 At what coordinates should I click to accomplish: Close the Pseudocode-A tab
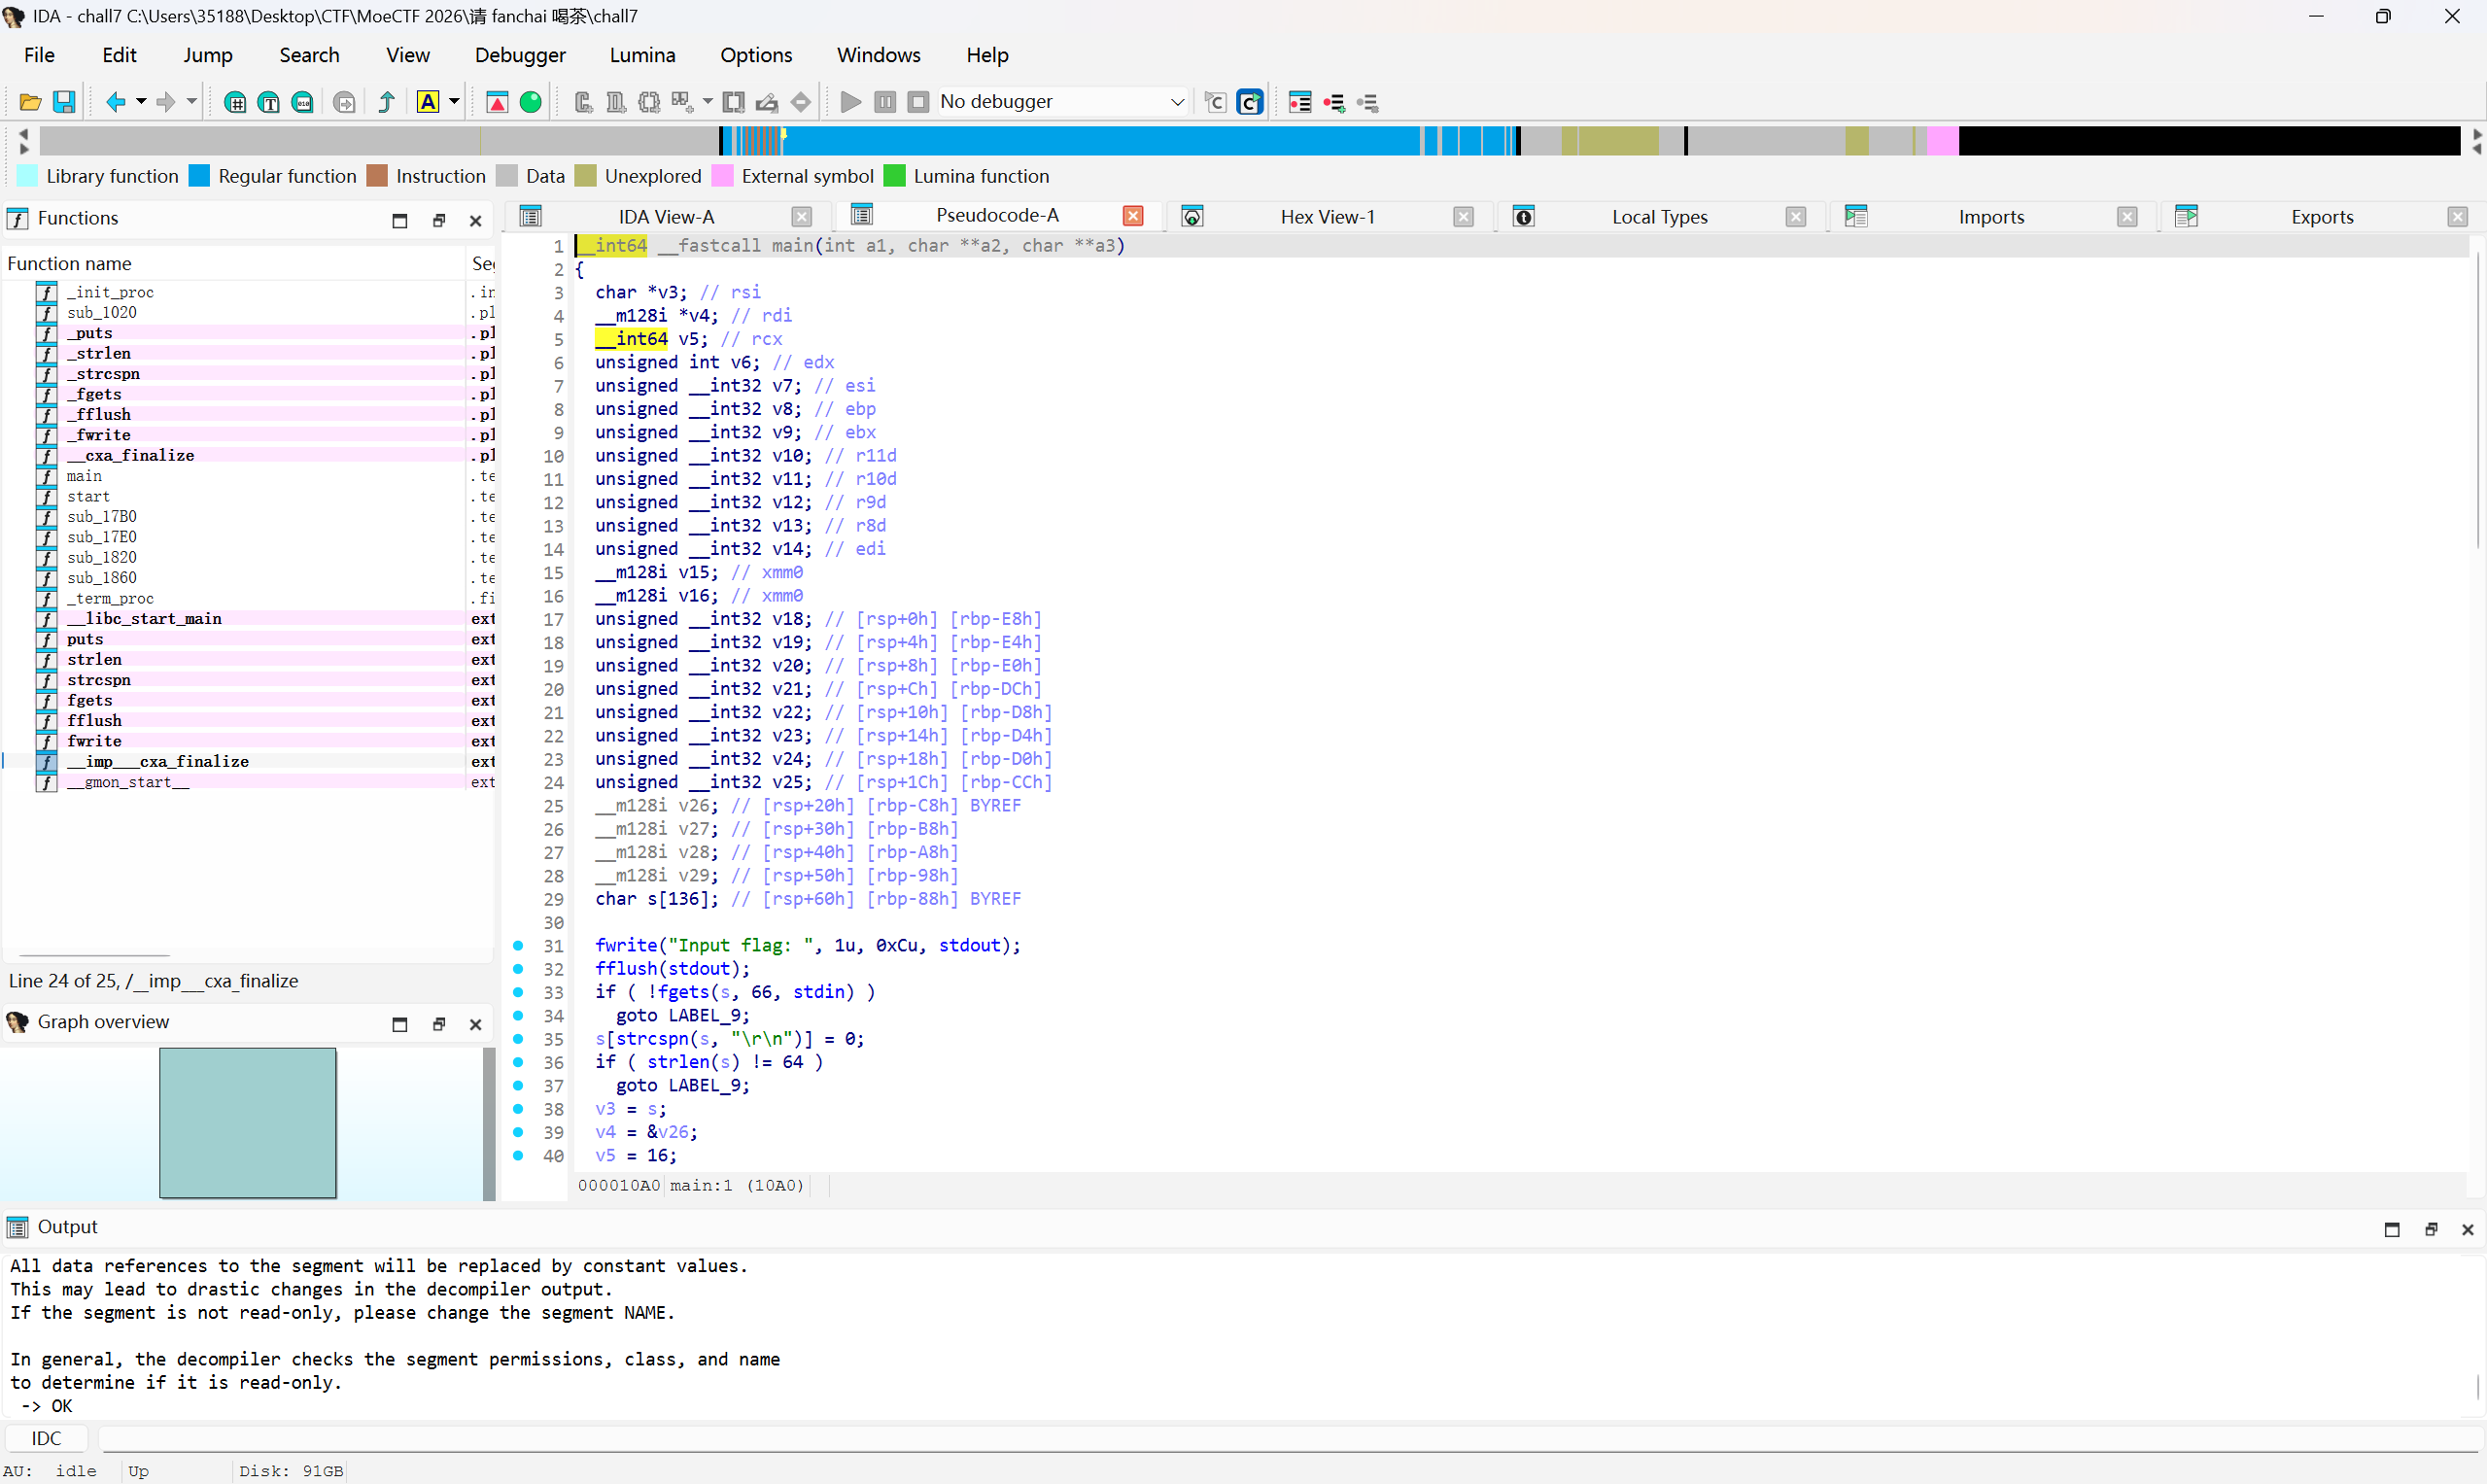[1133, 216]
